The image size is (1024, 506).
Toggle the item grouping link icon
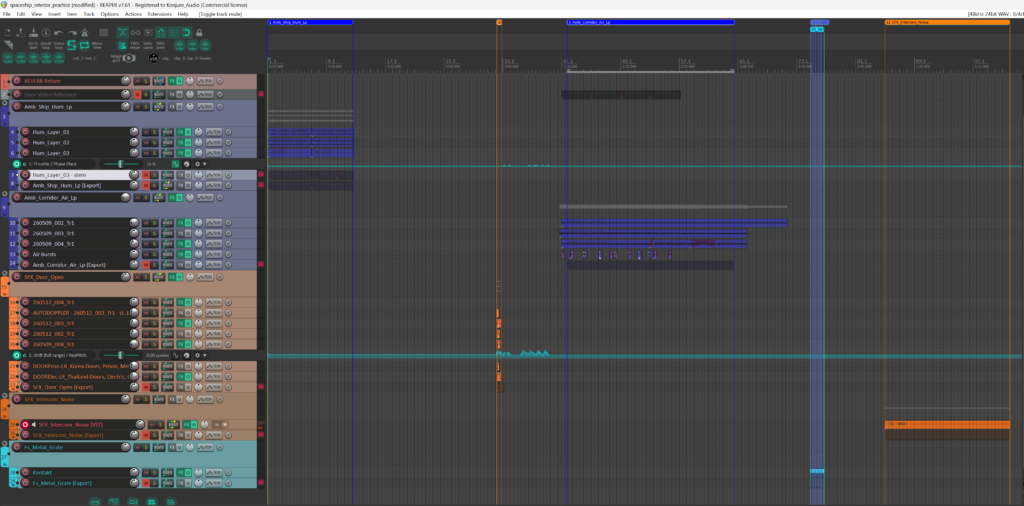[x=135, y=32]
